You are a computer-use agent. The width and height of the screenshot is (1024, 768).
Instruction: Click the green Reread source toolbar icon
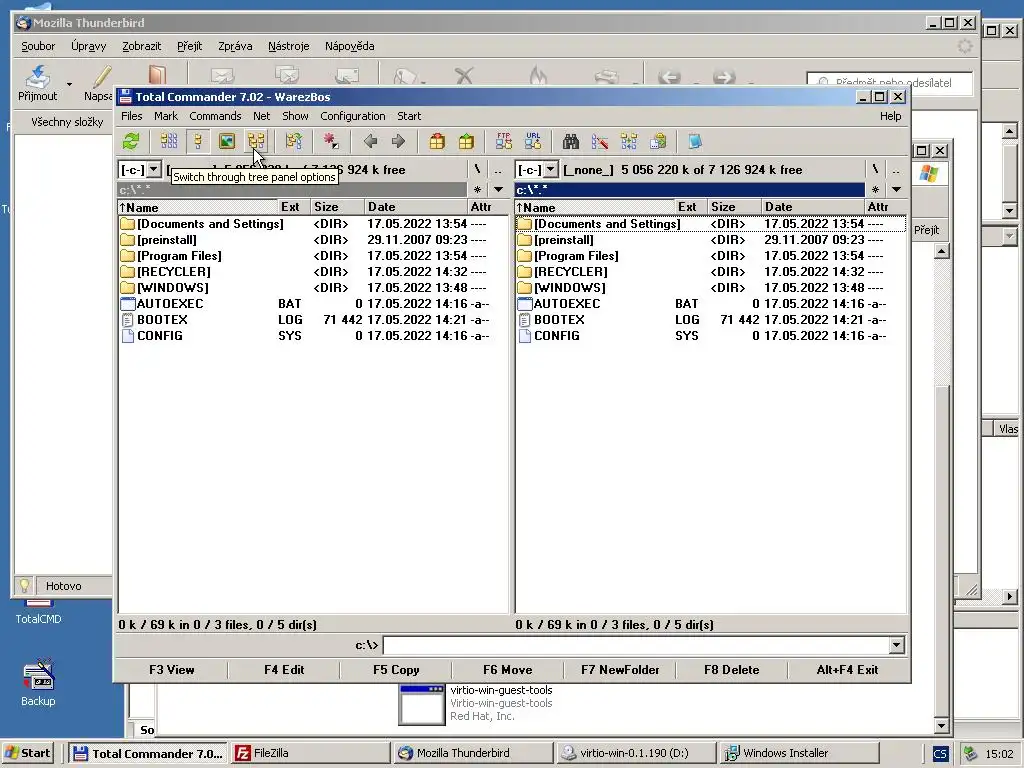point(131,141)
